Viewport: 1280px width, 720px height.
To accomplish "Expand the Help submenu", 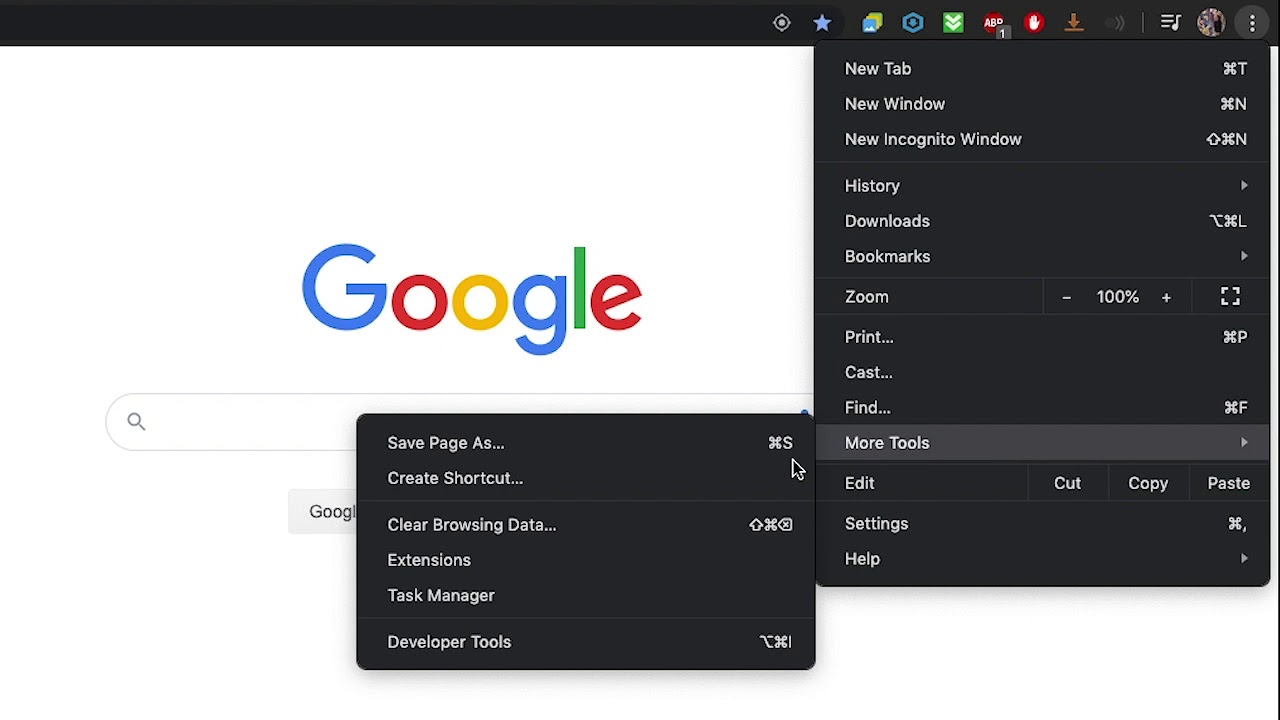I will pos(1043,559).
